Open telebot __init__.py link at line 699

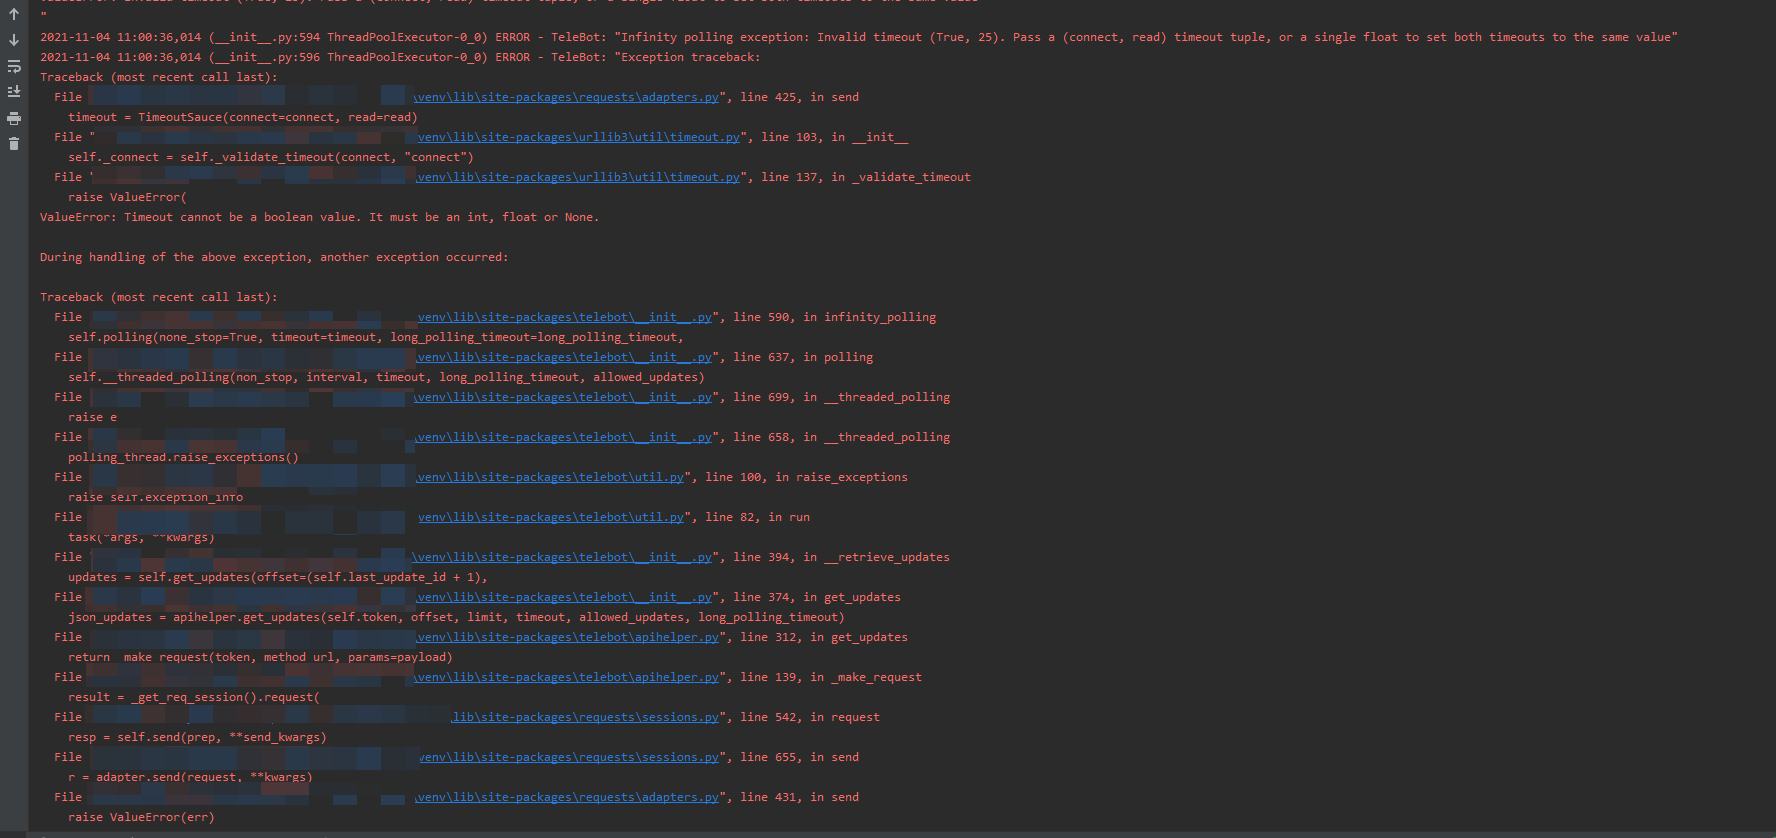563,397
